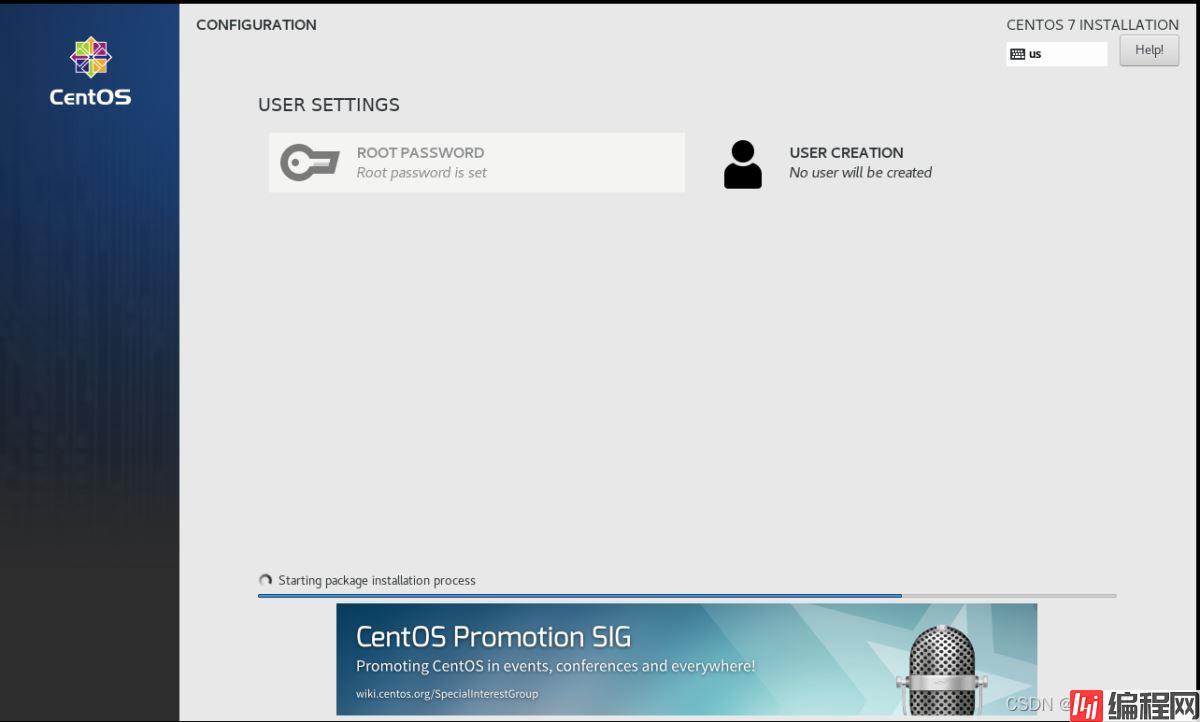Click the CONFIGURATION heading

(256, 25)
